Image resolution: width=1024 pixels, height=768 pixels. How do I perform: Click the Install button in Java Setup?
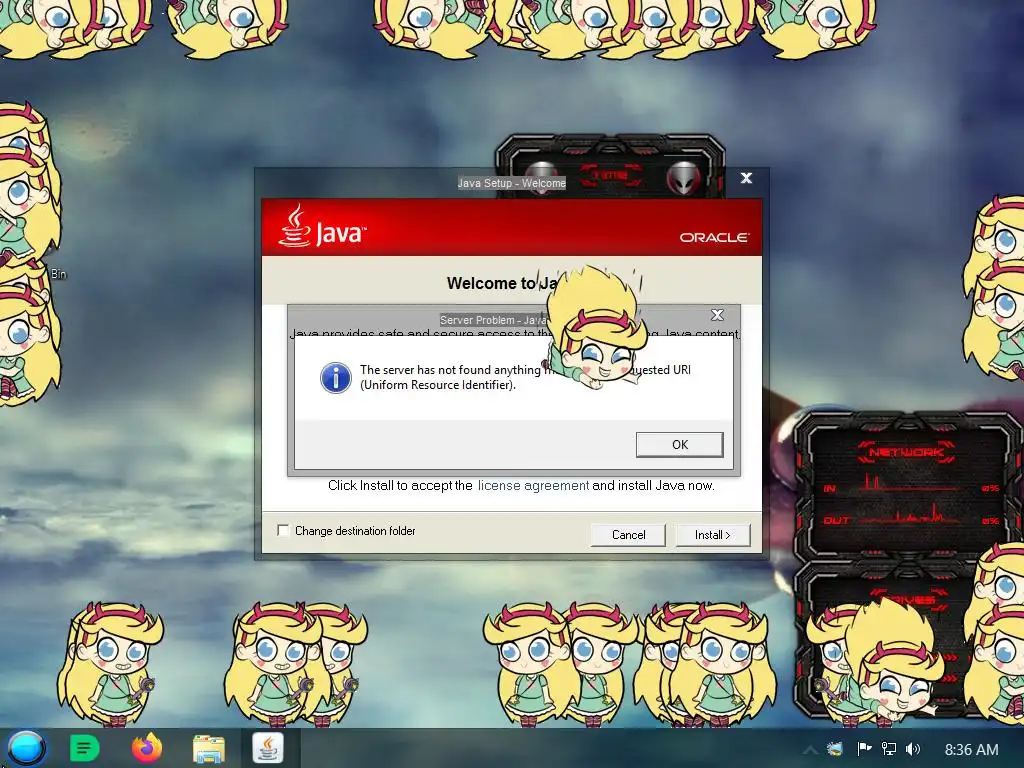click(712, 535)
